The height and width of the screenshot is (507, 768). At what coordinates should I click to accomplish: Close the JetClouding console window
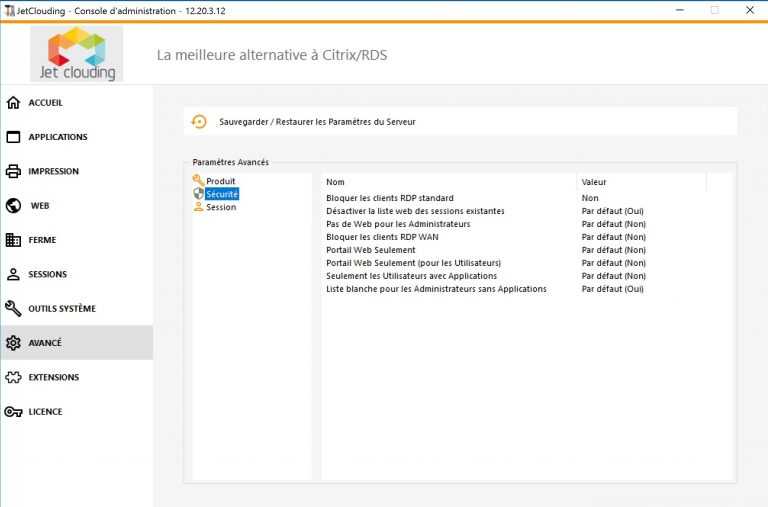pos(749,10)
